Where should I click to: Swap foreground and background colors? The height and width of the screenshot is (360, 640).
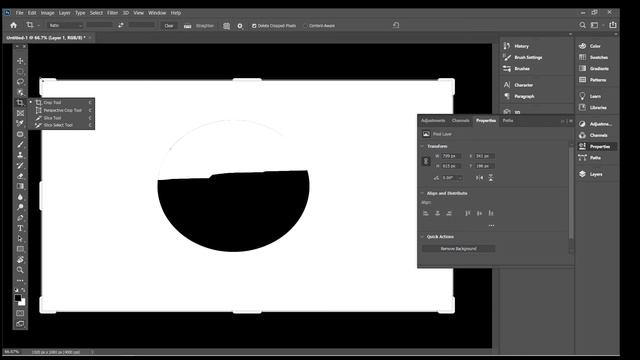coord(23,290)
